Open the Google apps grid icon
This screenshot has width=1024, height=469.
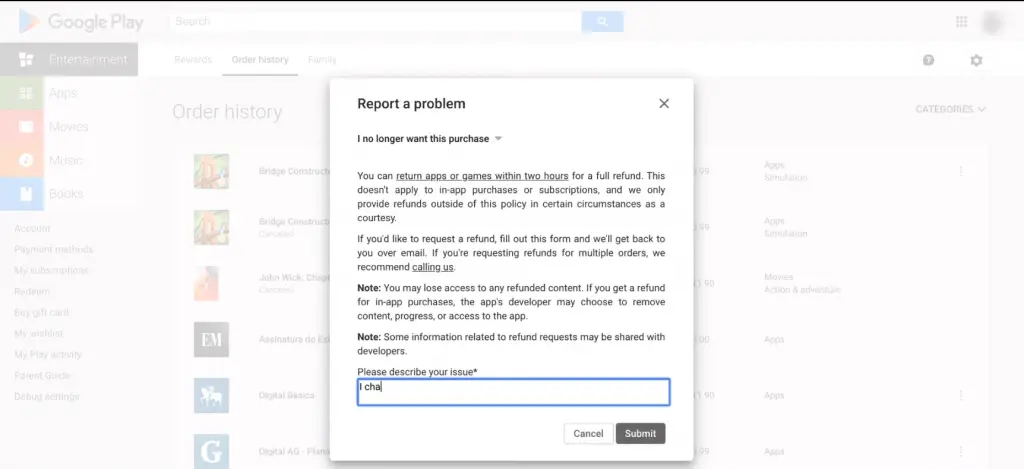961,22
